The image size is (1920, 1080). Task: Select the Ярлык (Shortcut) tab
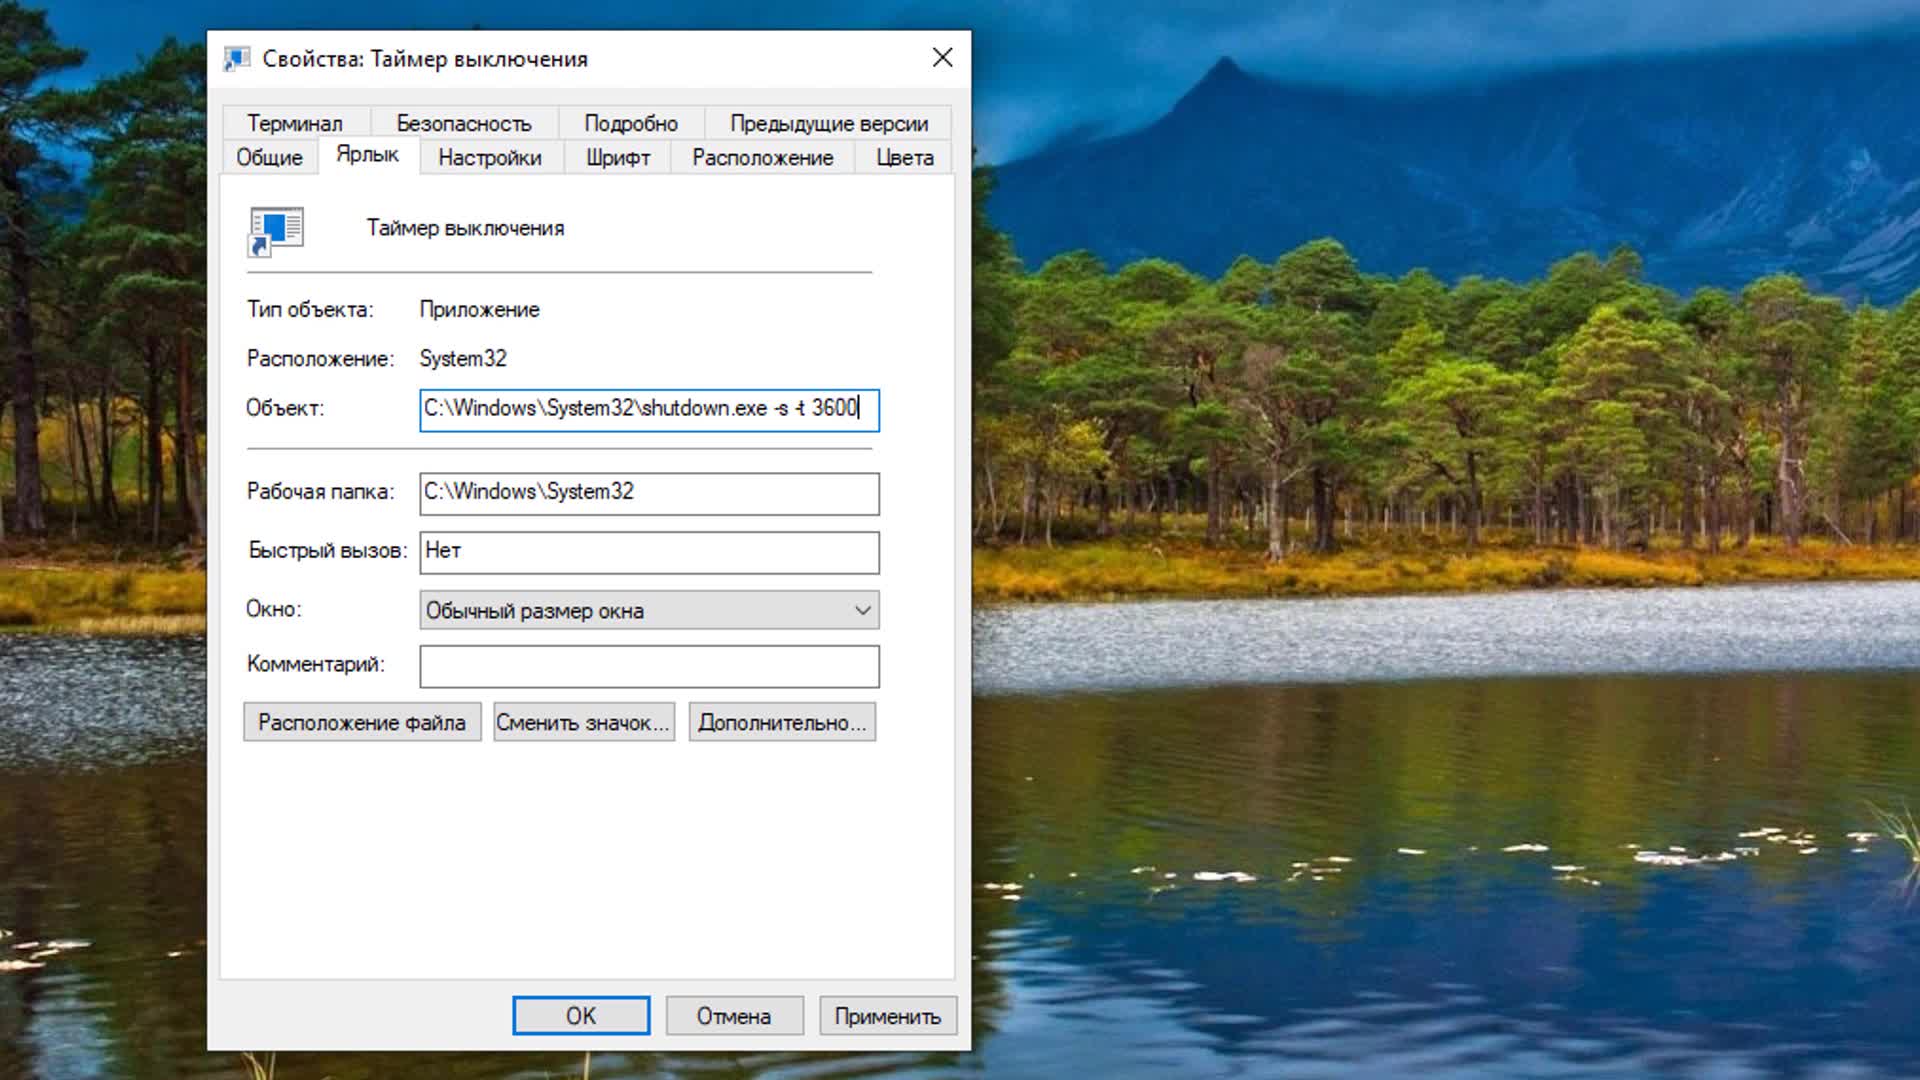tap(367, 157)
